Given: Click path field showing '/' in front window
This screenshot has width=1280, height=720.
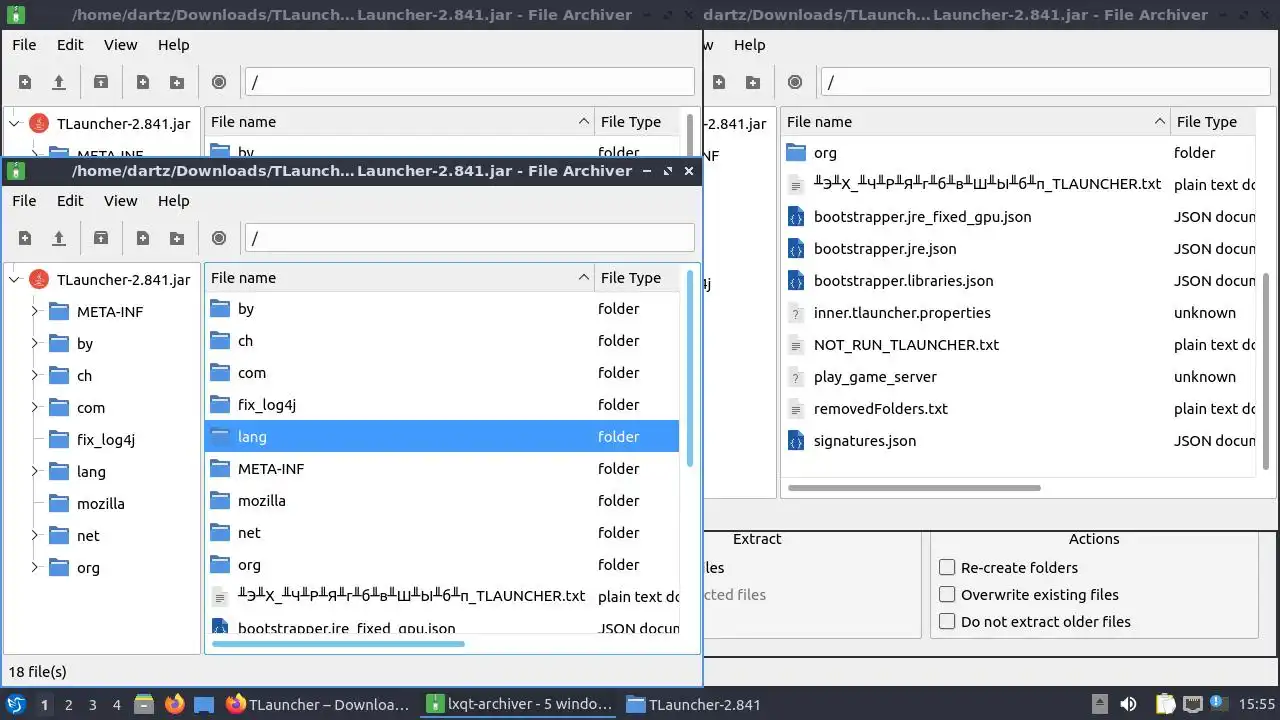Looking at the screenshot, I should coord(469,238).
